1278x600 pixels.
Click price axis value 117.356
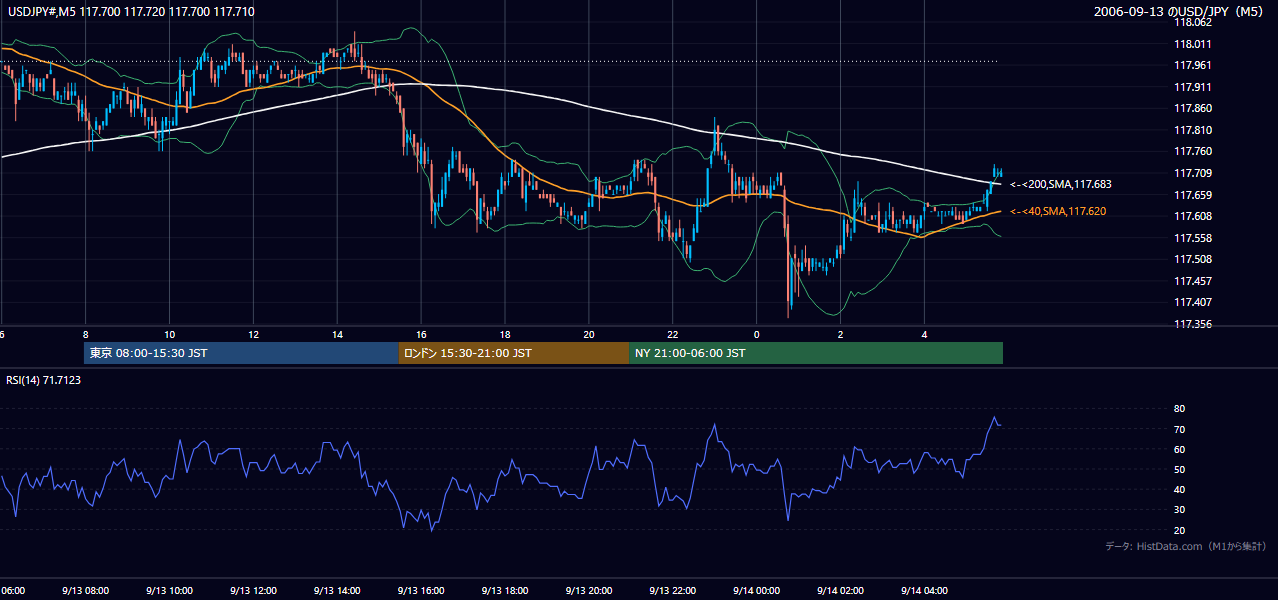1193,324
